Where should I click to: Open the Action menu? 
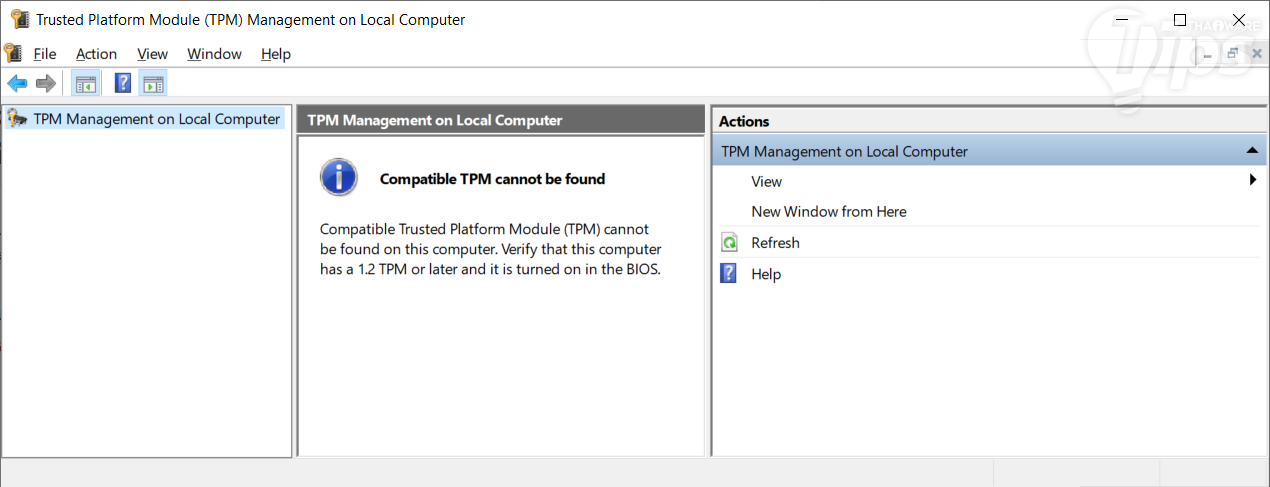pos(96,54)
